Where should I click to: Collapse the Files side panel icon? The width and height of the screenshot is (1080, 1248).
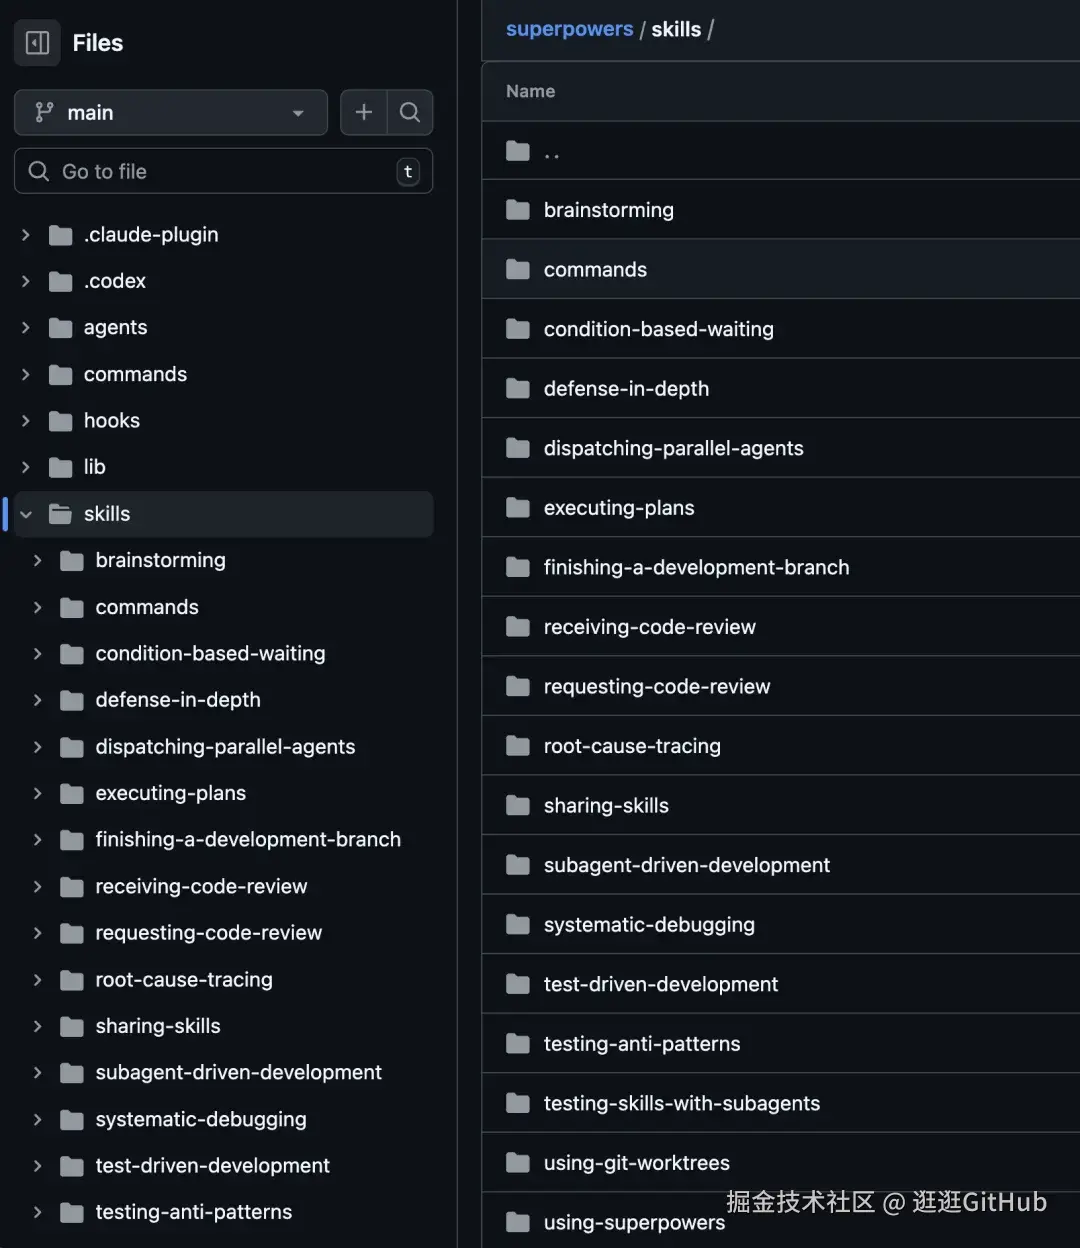(x=37, y=43)
